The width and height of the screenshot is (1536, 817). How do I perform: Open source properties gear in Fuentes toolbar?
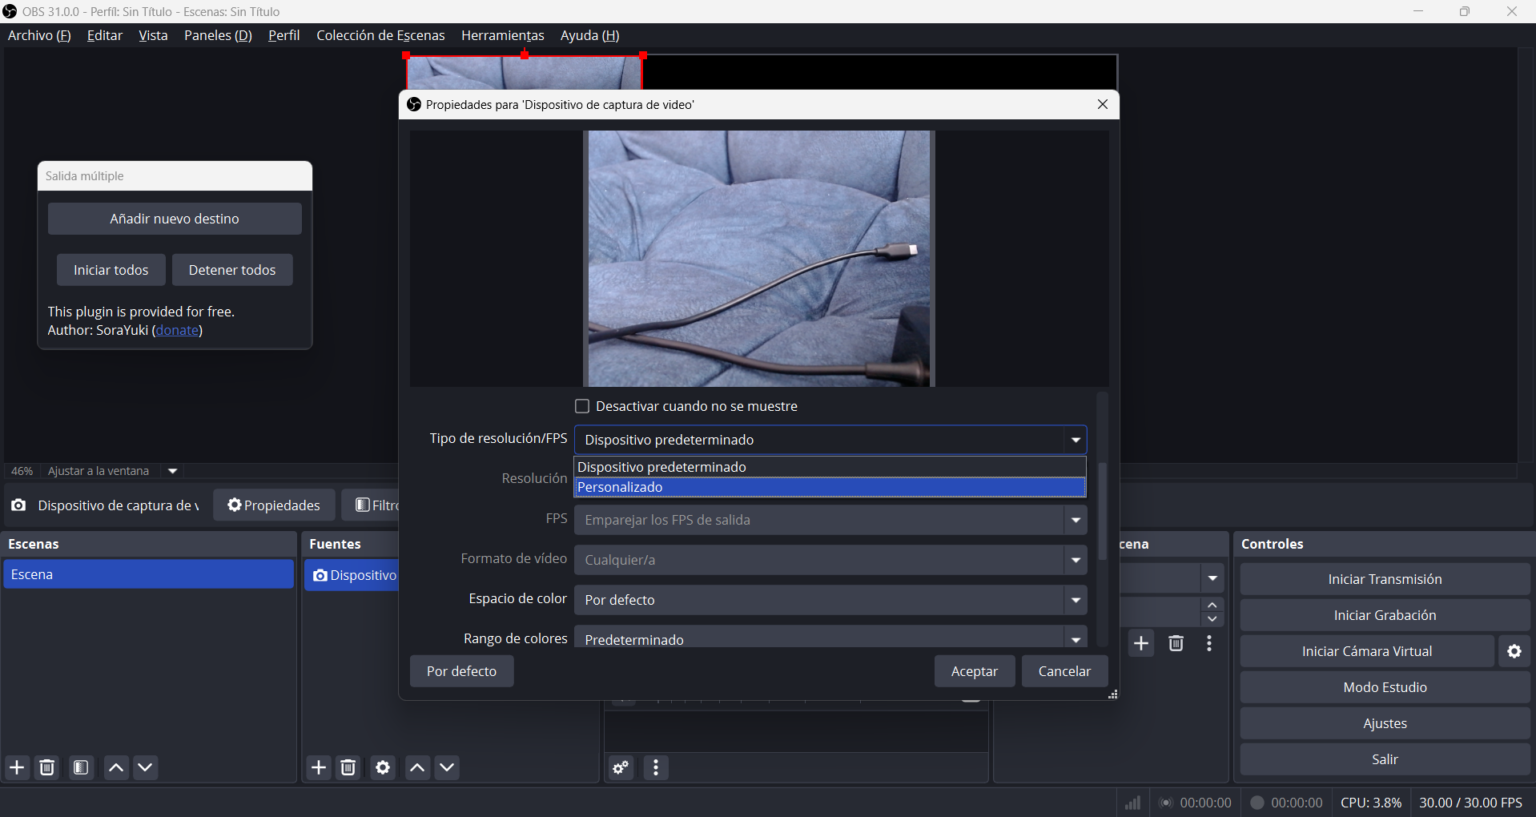[x=383, y=767]
